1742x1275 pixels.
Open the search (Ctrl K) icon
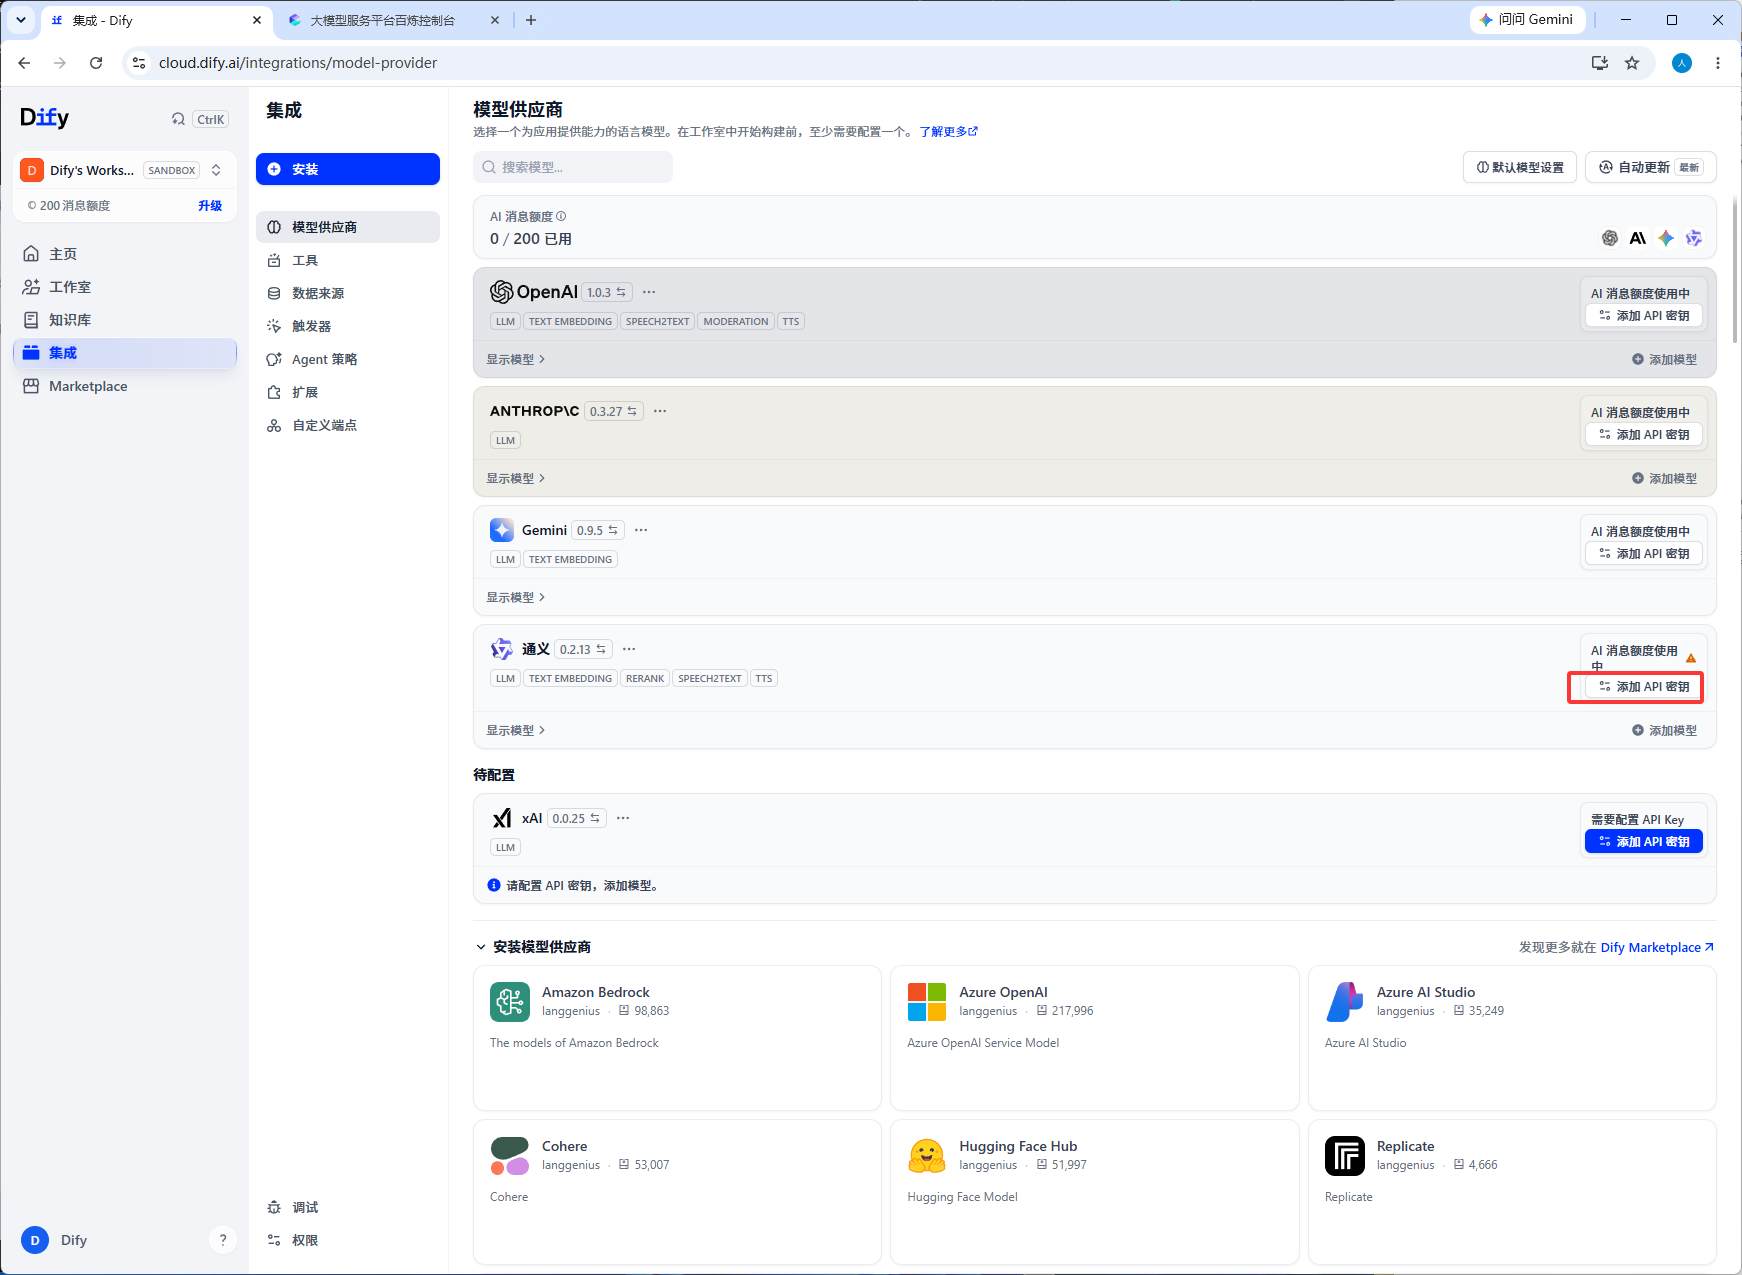[178, 119]
